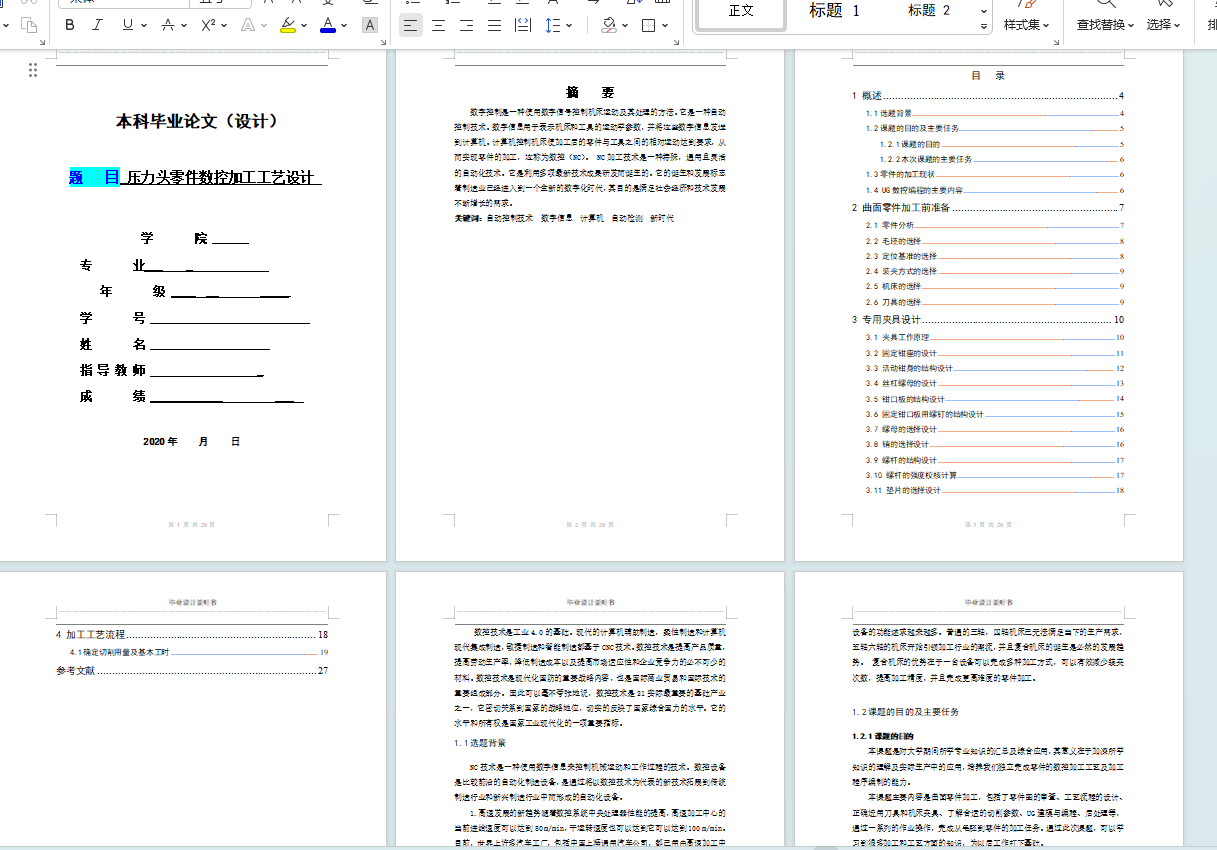Jump to TOC entry 3 专用夹具设计
This screenshot has height=850, width=1217.
(x=988, y=320)
